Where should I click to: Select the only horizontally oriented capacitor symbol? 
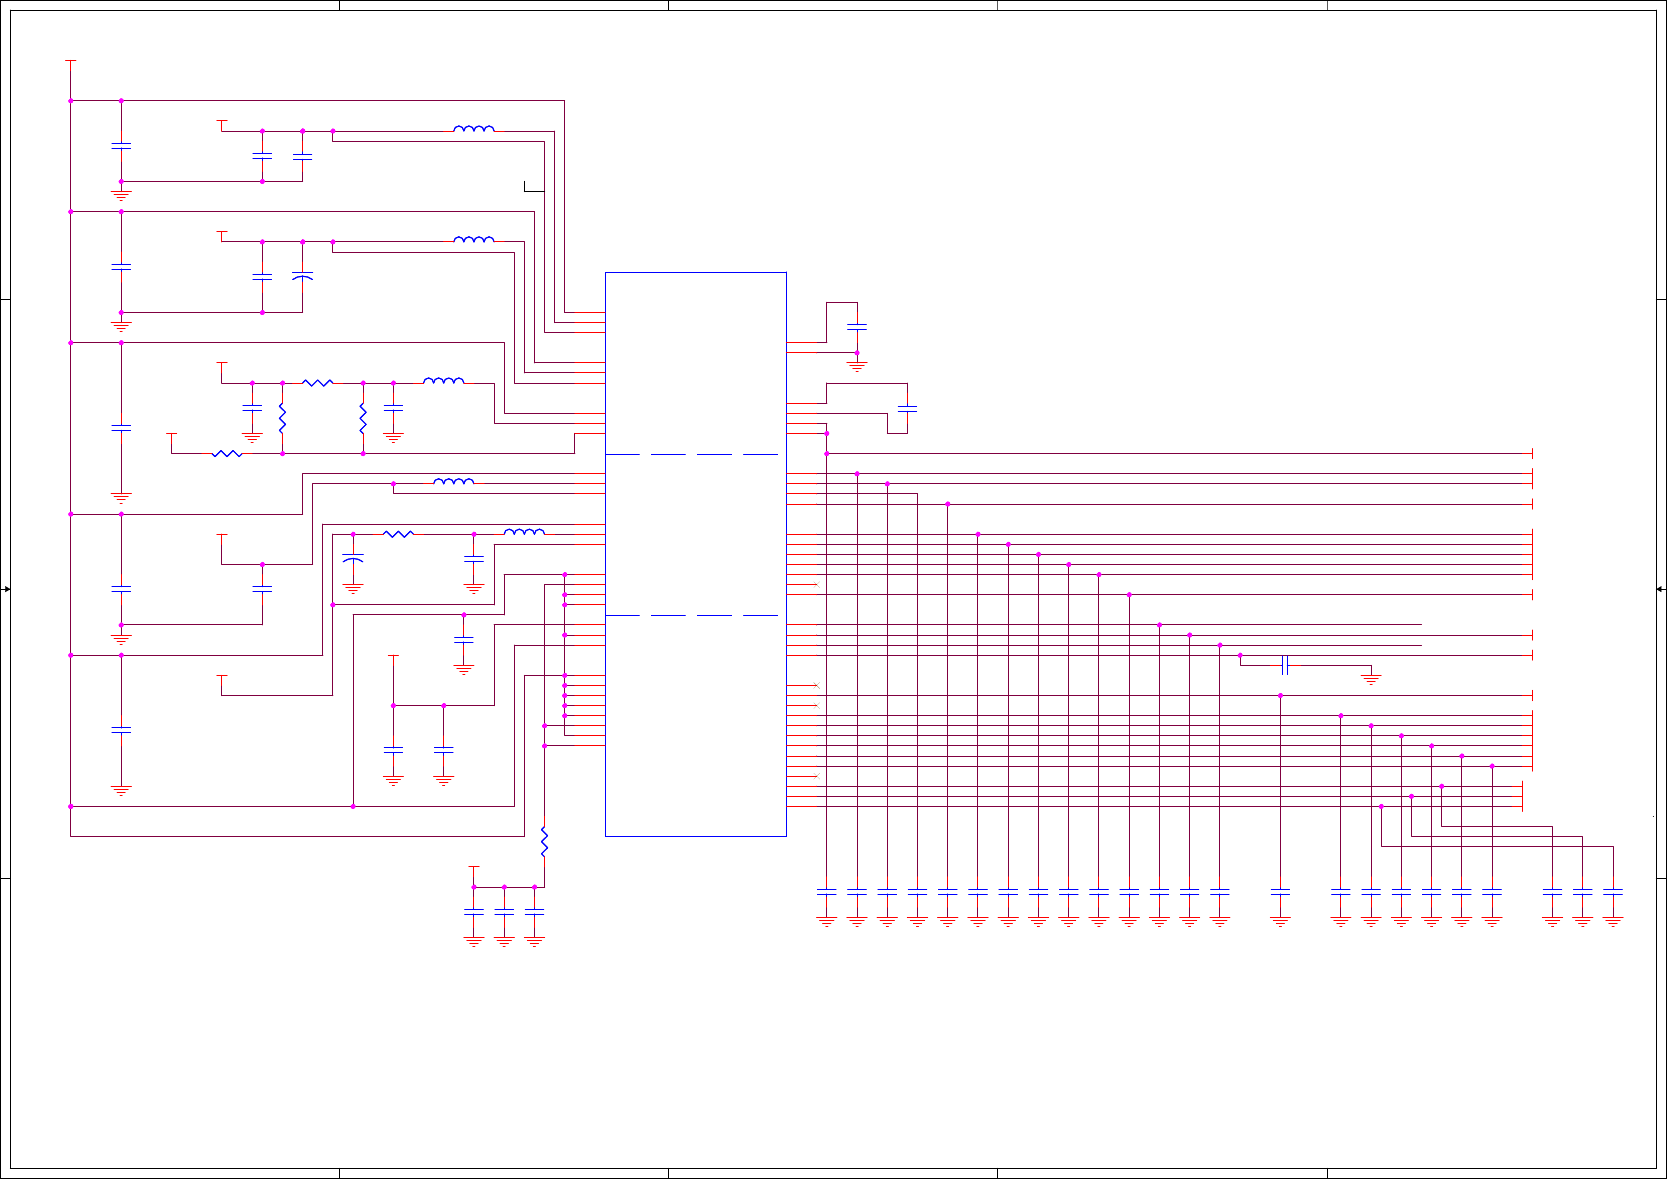coord(1285,665)
